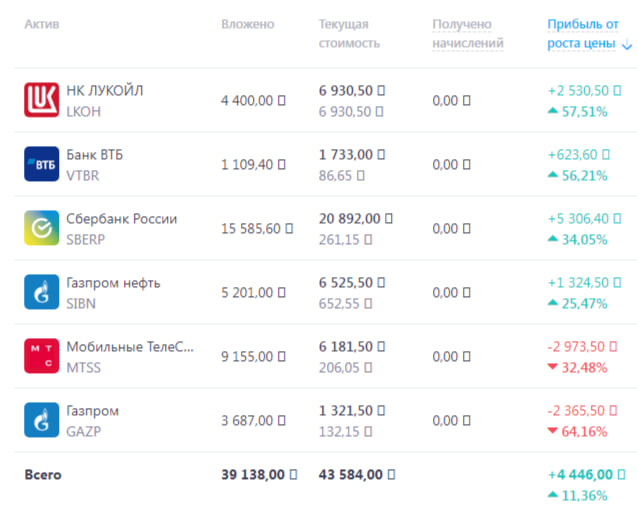Click the Вложено column header

tap(247, 23)
